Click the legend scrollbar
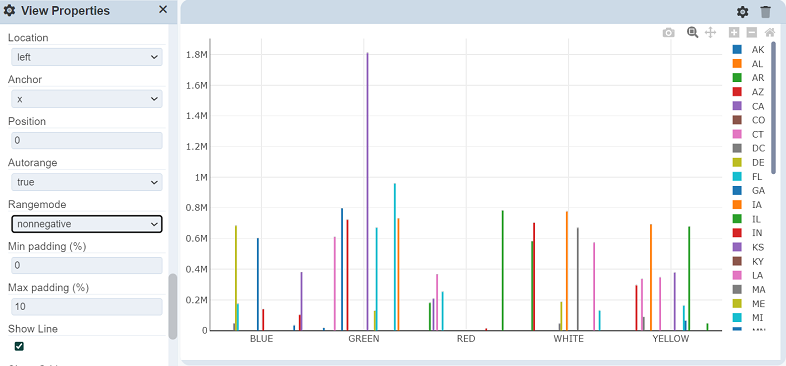 click(773, 108)
